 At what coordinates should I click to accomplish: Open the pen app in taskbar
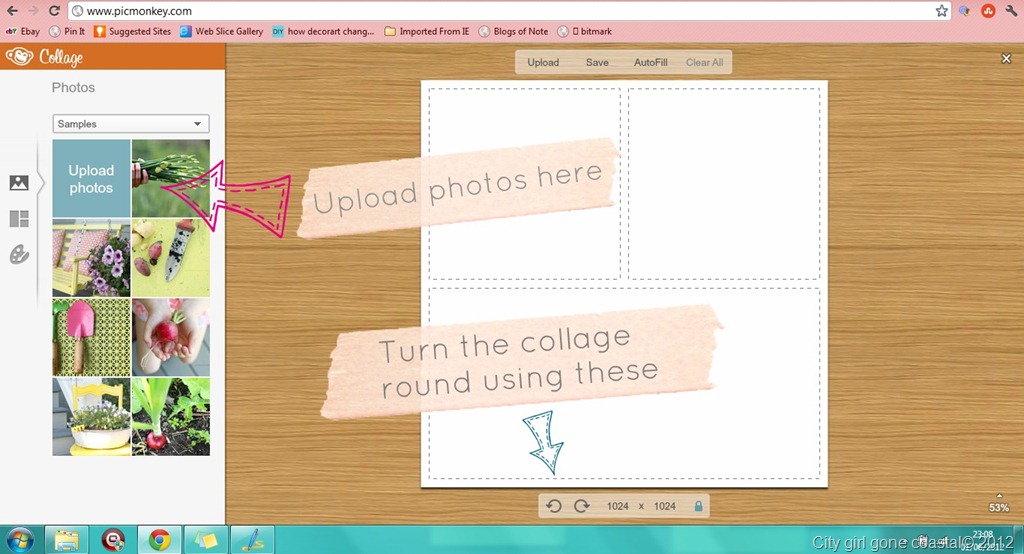click(x=252, y=540)
